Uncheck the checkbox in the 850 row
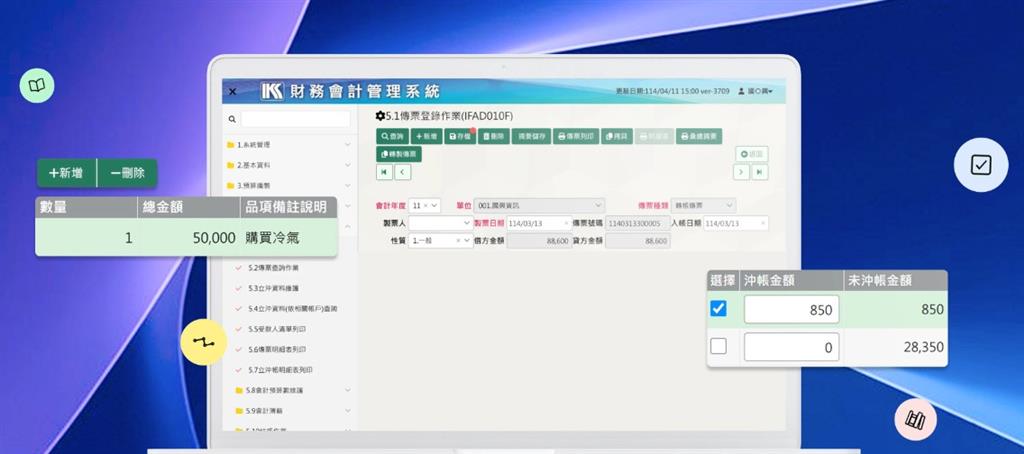This screenshot has width=1024, height=454. (x=718, y=309)
